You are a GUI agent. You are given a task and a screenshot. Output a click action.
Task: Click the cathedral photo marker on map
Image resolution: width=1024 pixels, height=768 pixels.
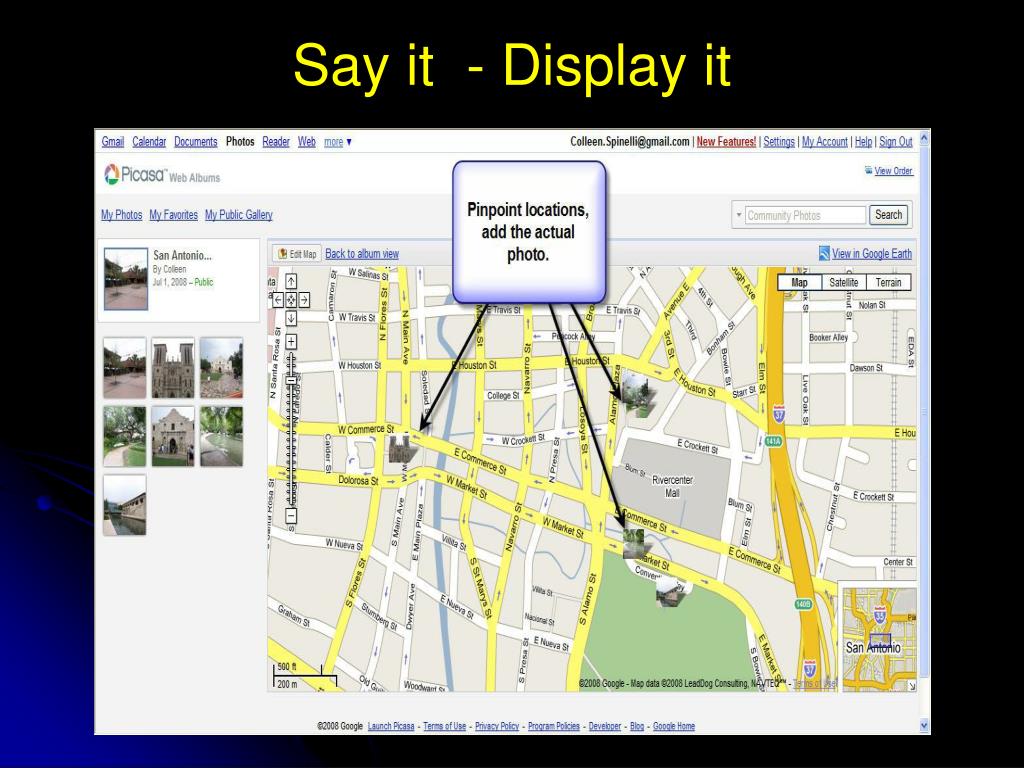[x=402, y=449]
